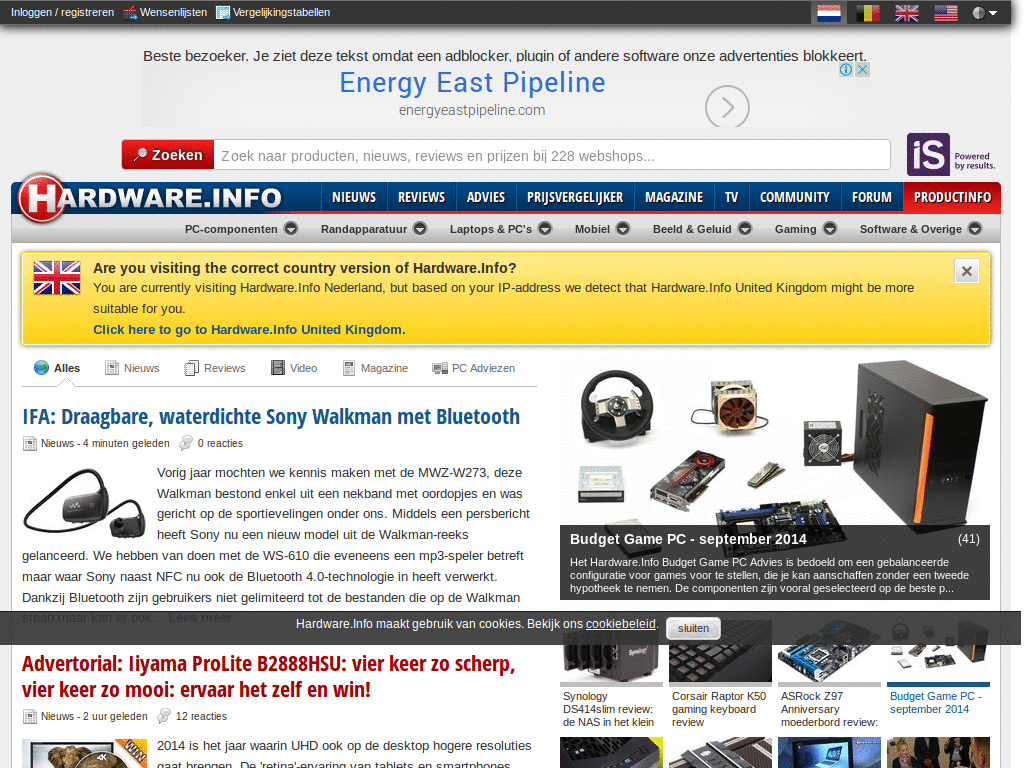Viewport: 1024px width, 768px height.
Task: Click the Wensenlijsten link text
Action: [x=173, y=12]
